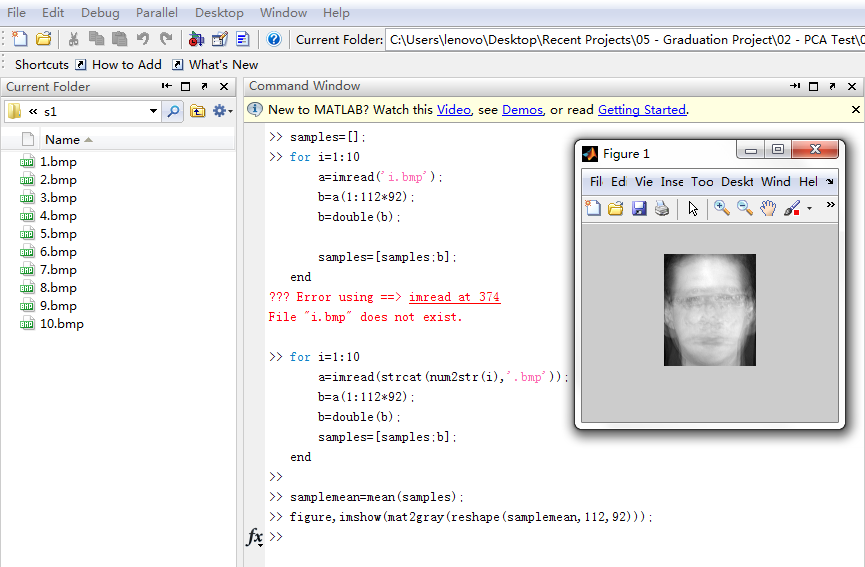Click the Redo arrow icon
Image resolution: width=865 pixels, height=567 pixels.
166,39
